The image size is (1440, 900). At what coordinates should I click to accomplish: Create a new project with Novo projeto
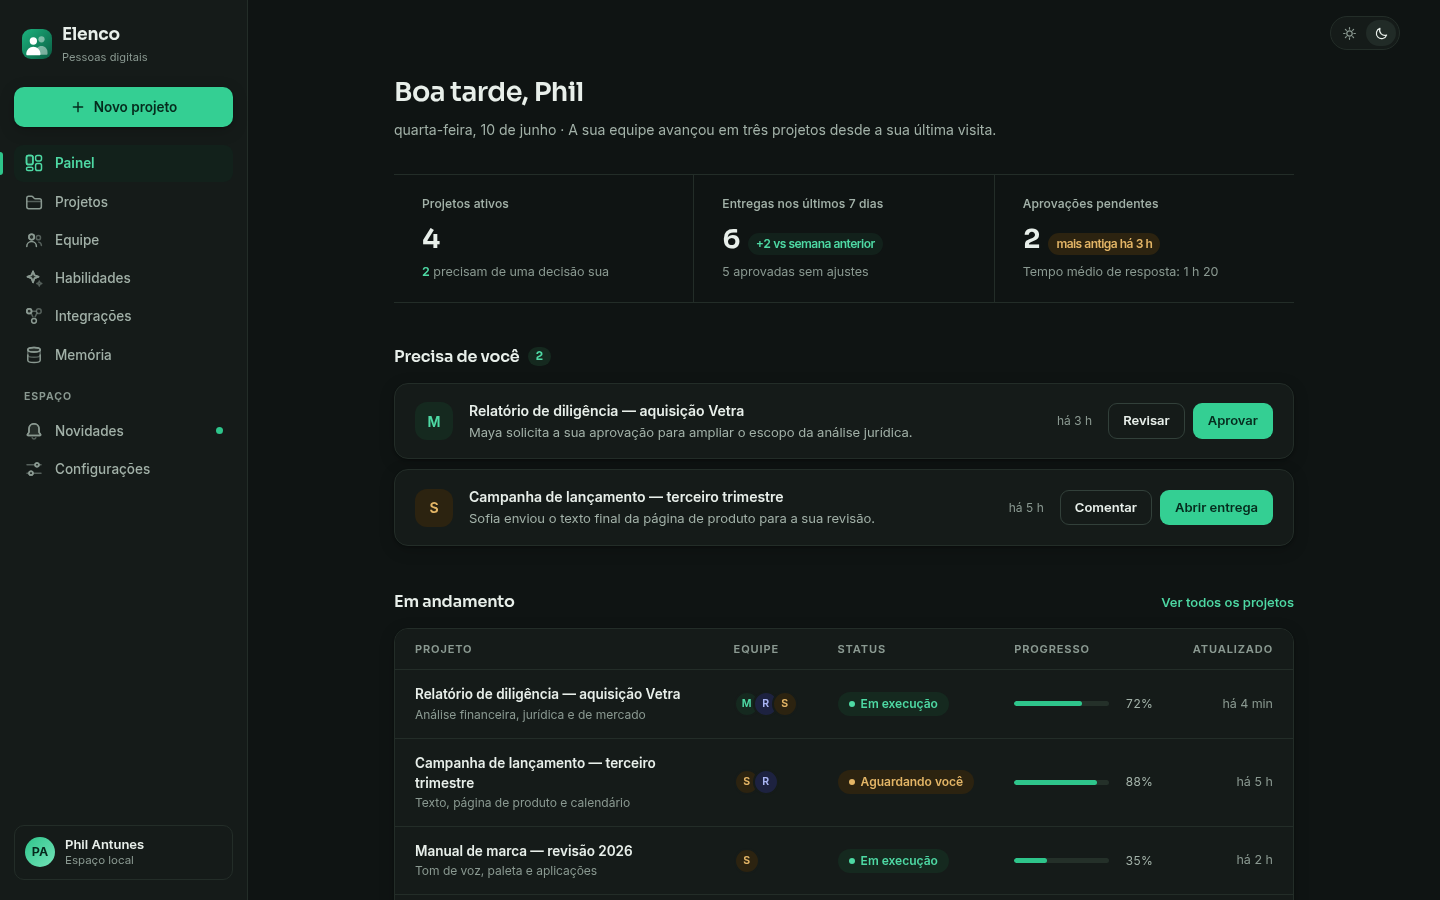click(x=123, y=107)
